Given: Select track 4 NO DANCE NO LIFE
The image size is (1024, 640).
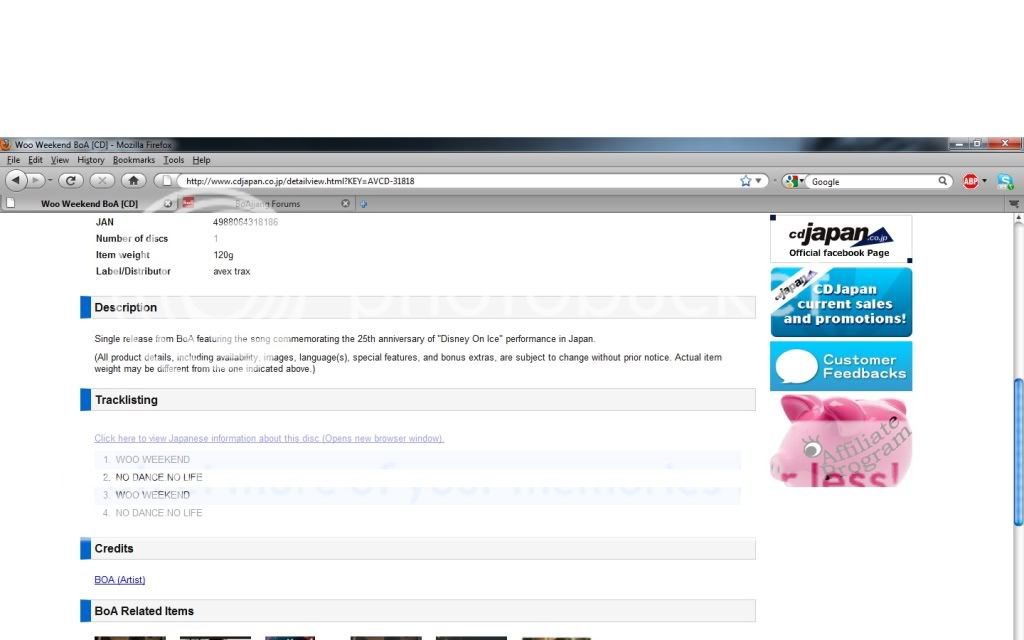Looking at the screenshot, I should tap(159, 513).
